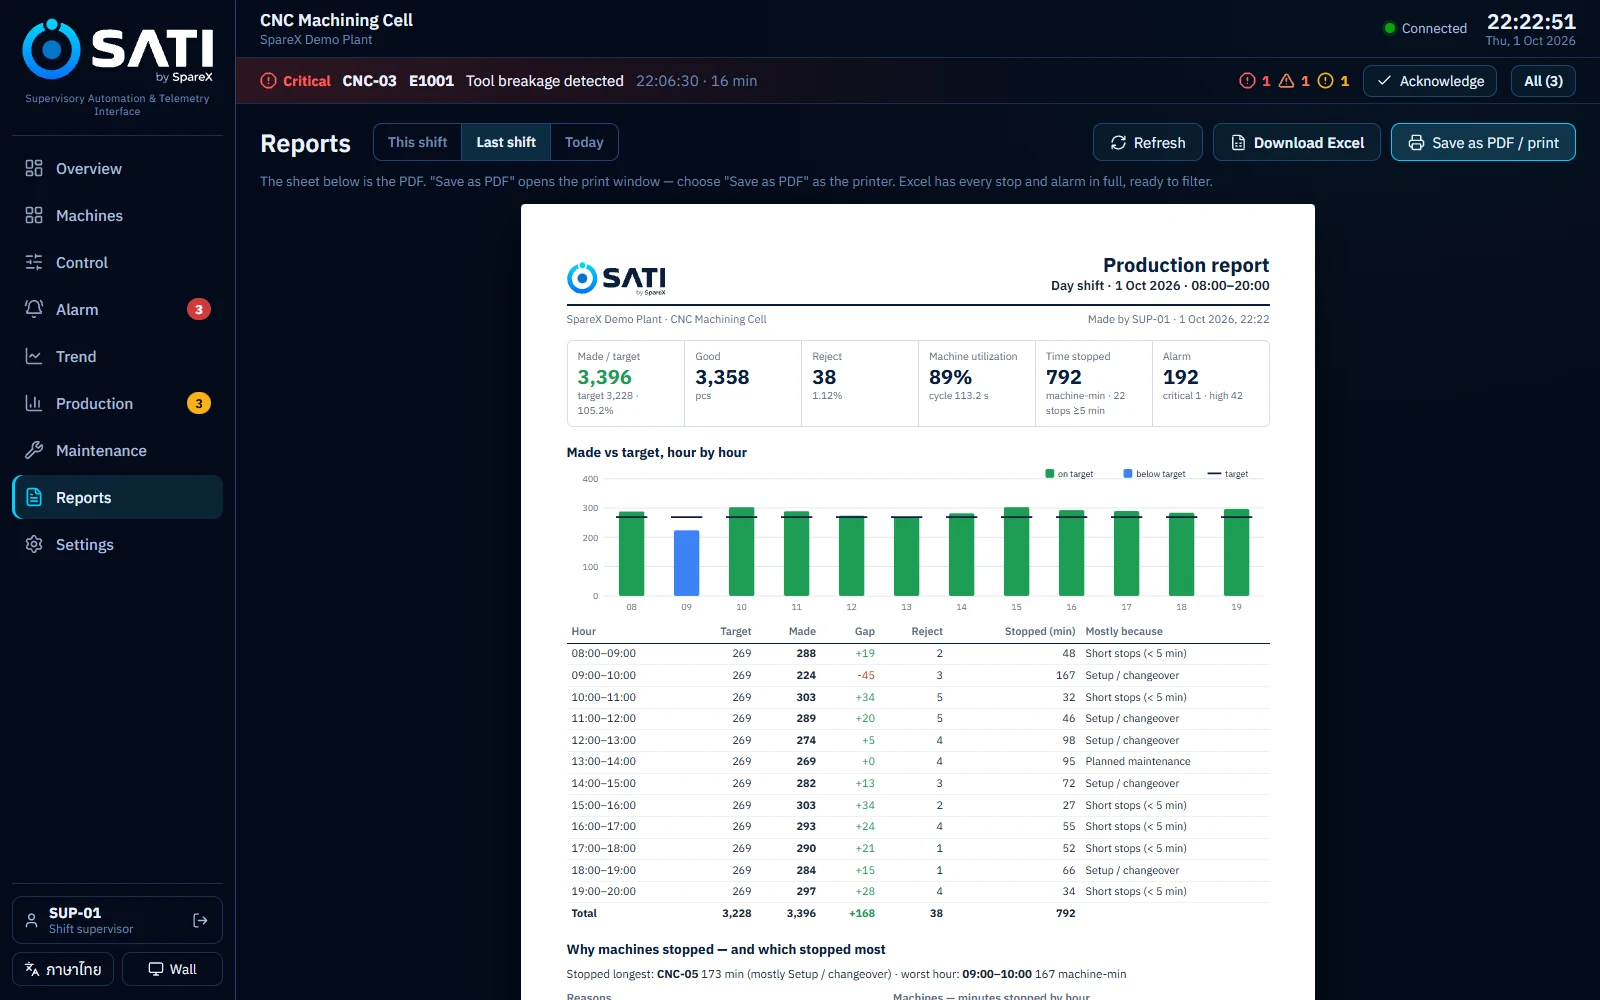Click the red critical alarm count icon

pyautogui.click(x=1247, y=81)
